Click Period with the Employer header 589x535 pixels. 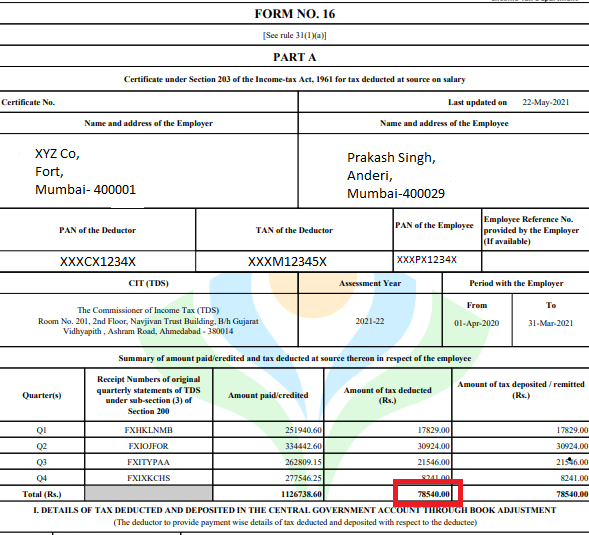coord(516,283)
